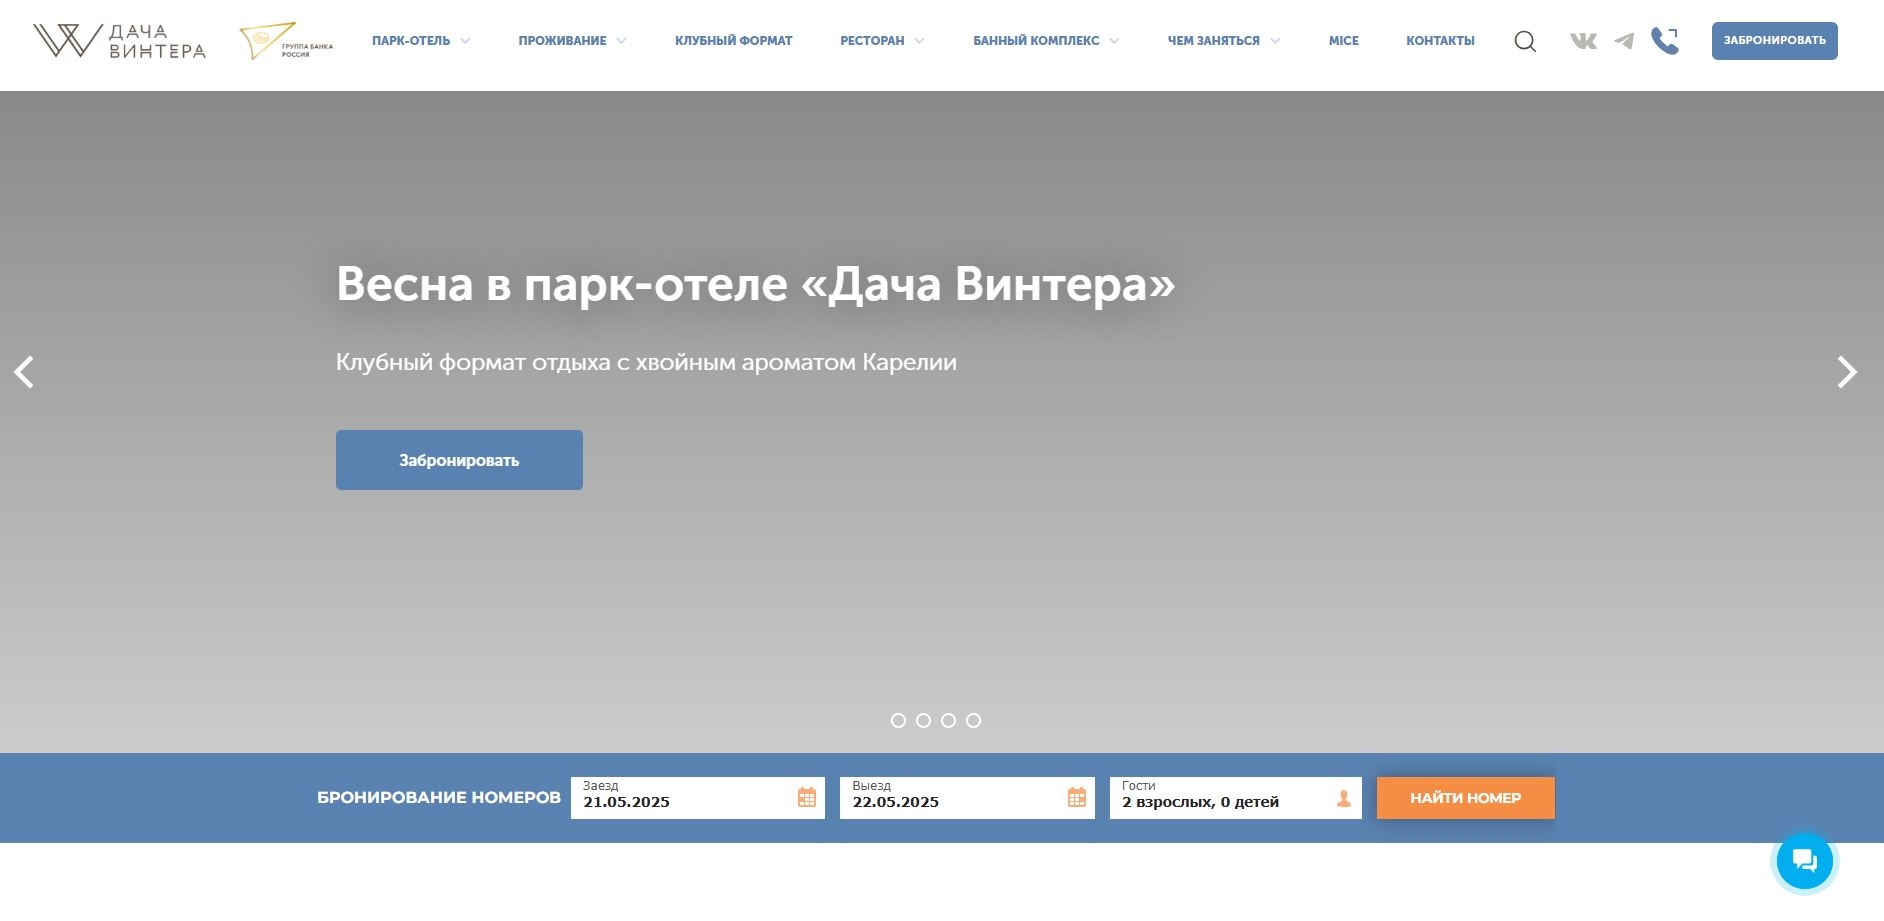Select the second slider pagination dot
This screenshot has height=921, width=1884.
click(923, 720)
